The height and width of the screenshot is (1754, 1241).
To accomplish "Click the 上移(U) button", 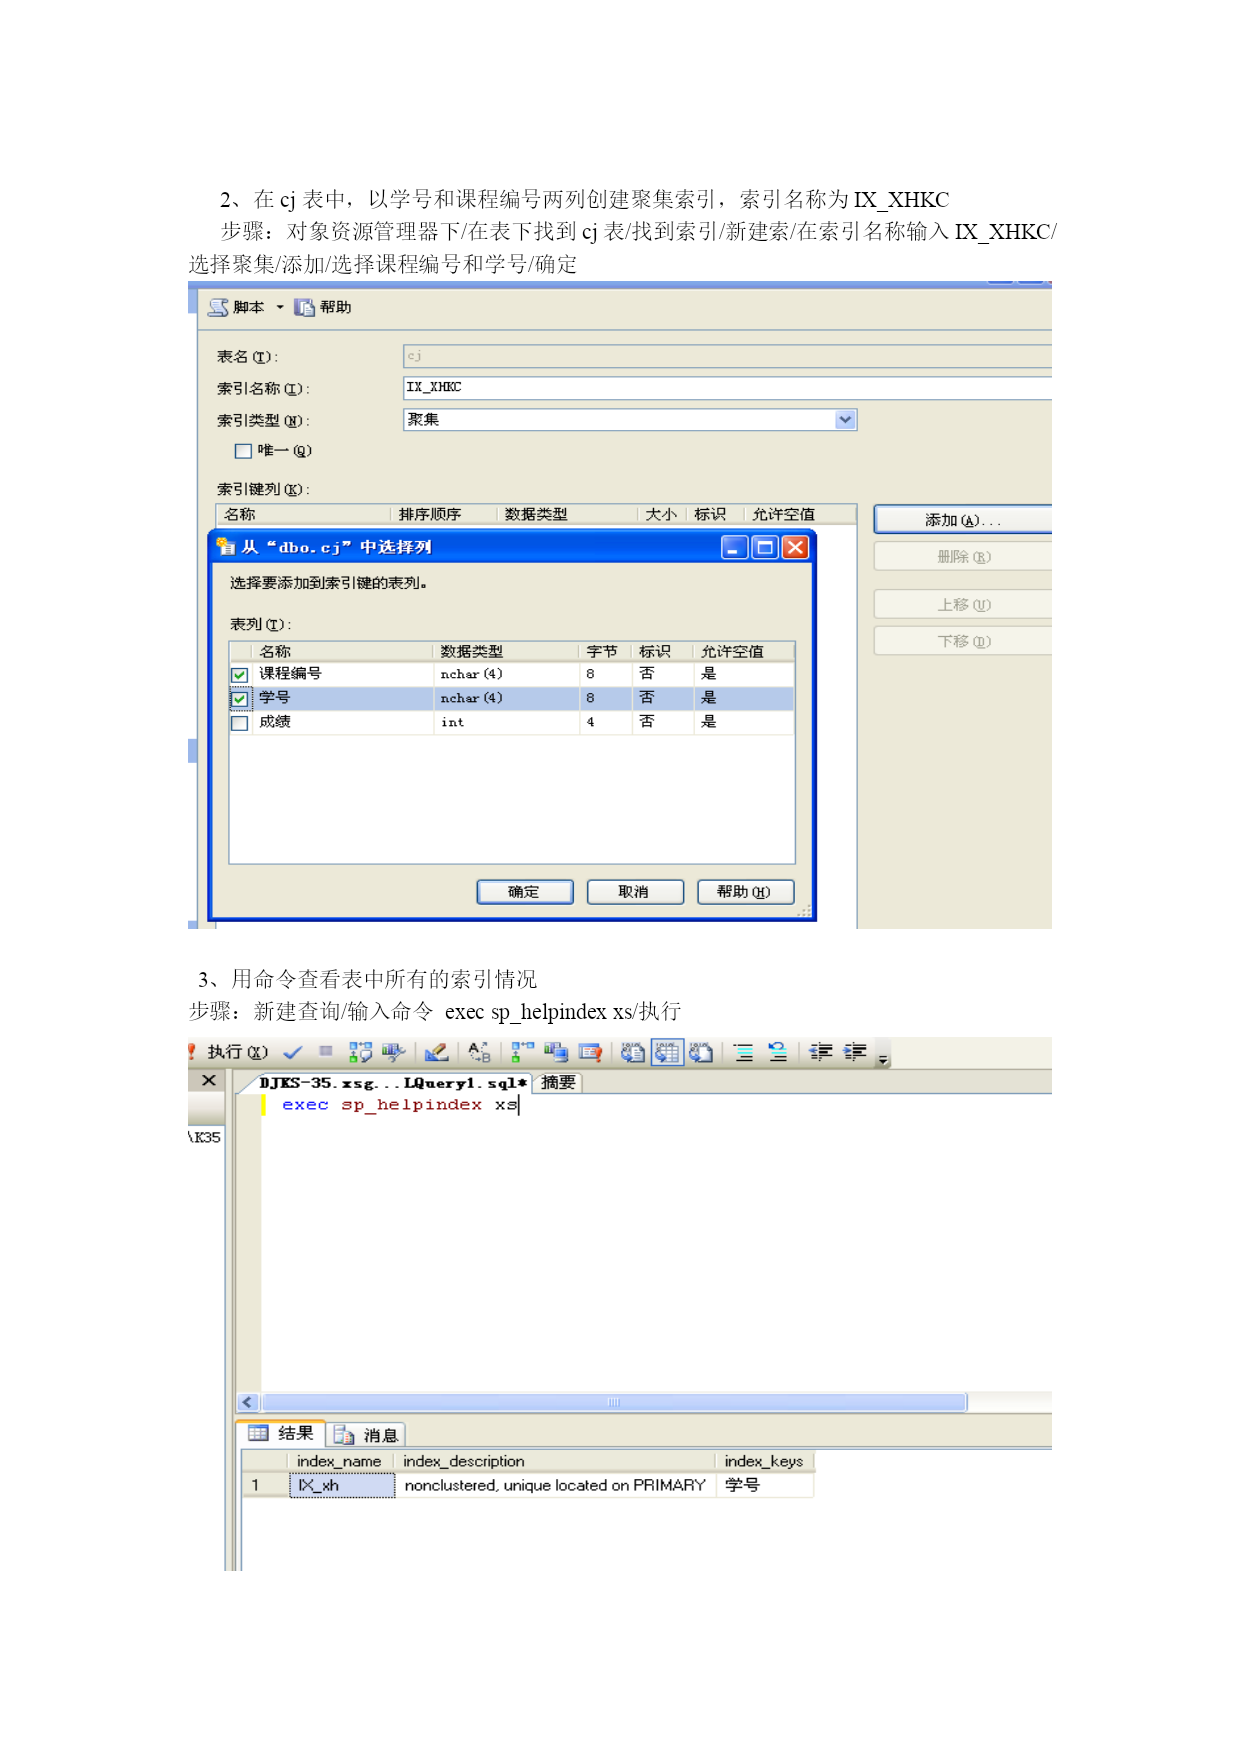I will [x=963, y=605].
